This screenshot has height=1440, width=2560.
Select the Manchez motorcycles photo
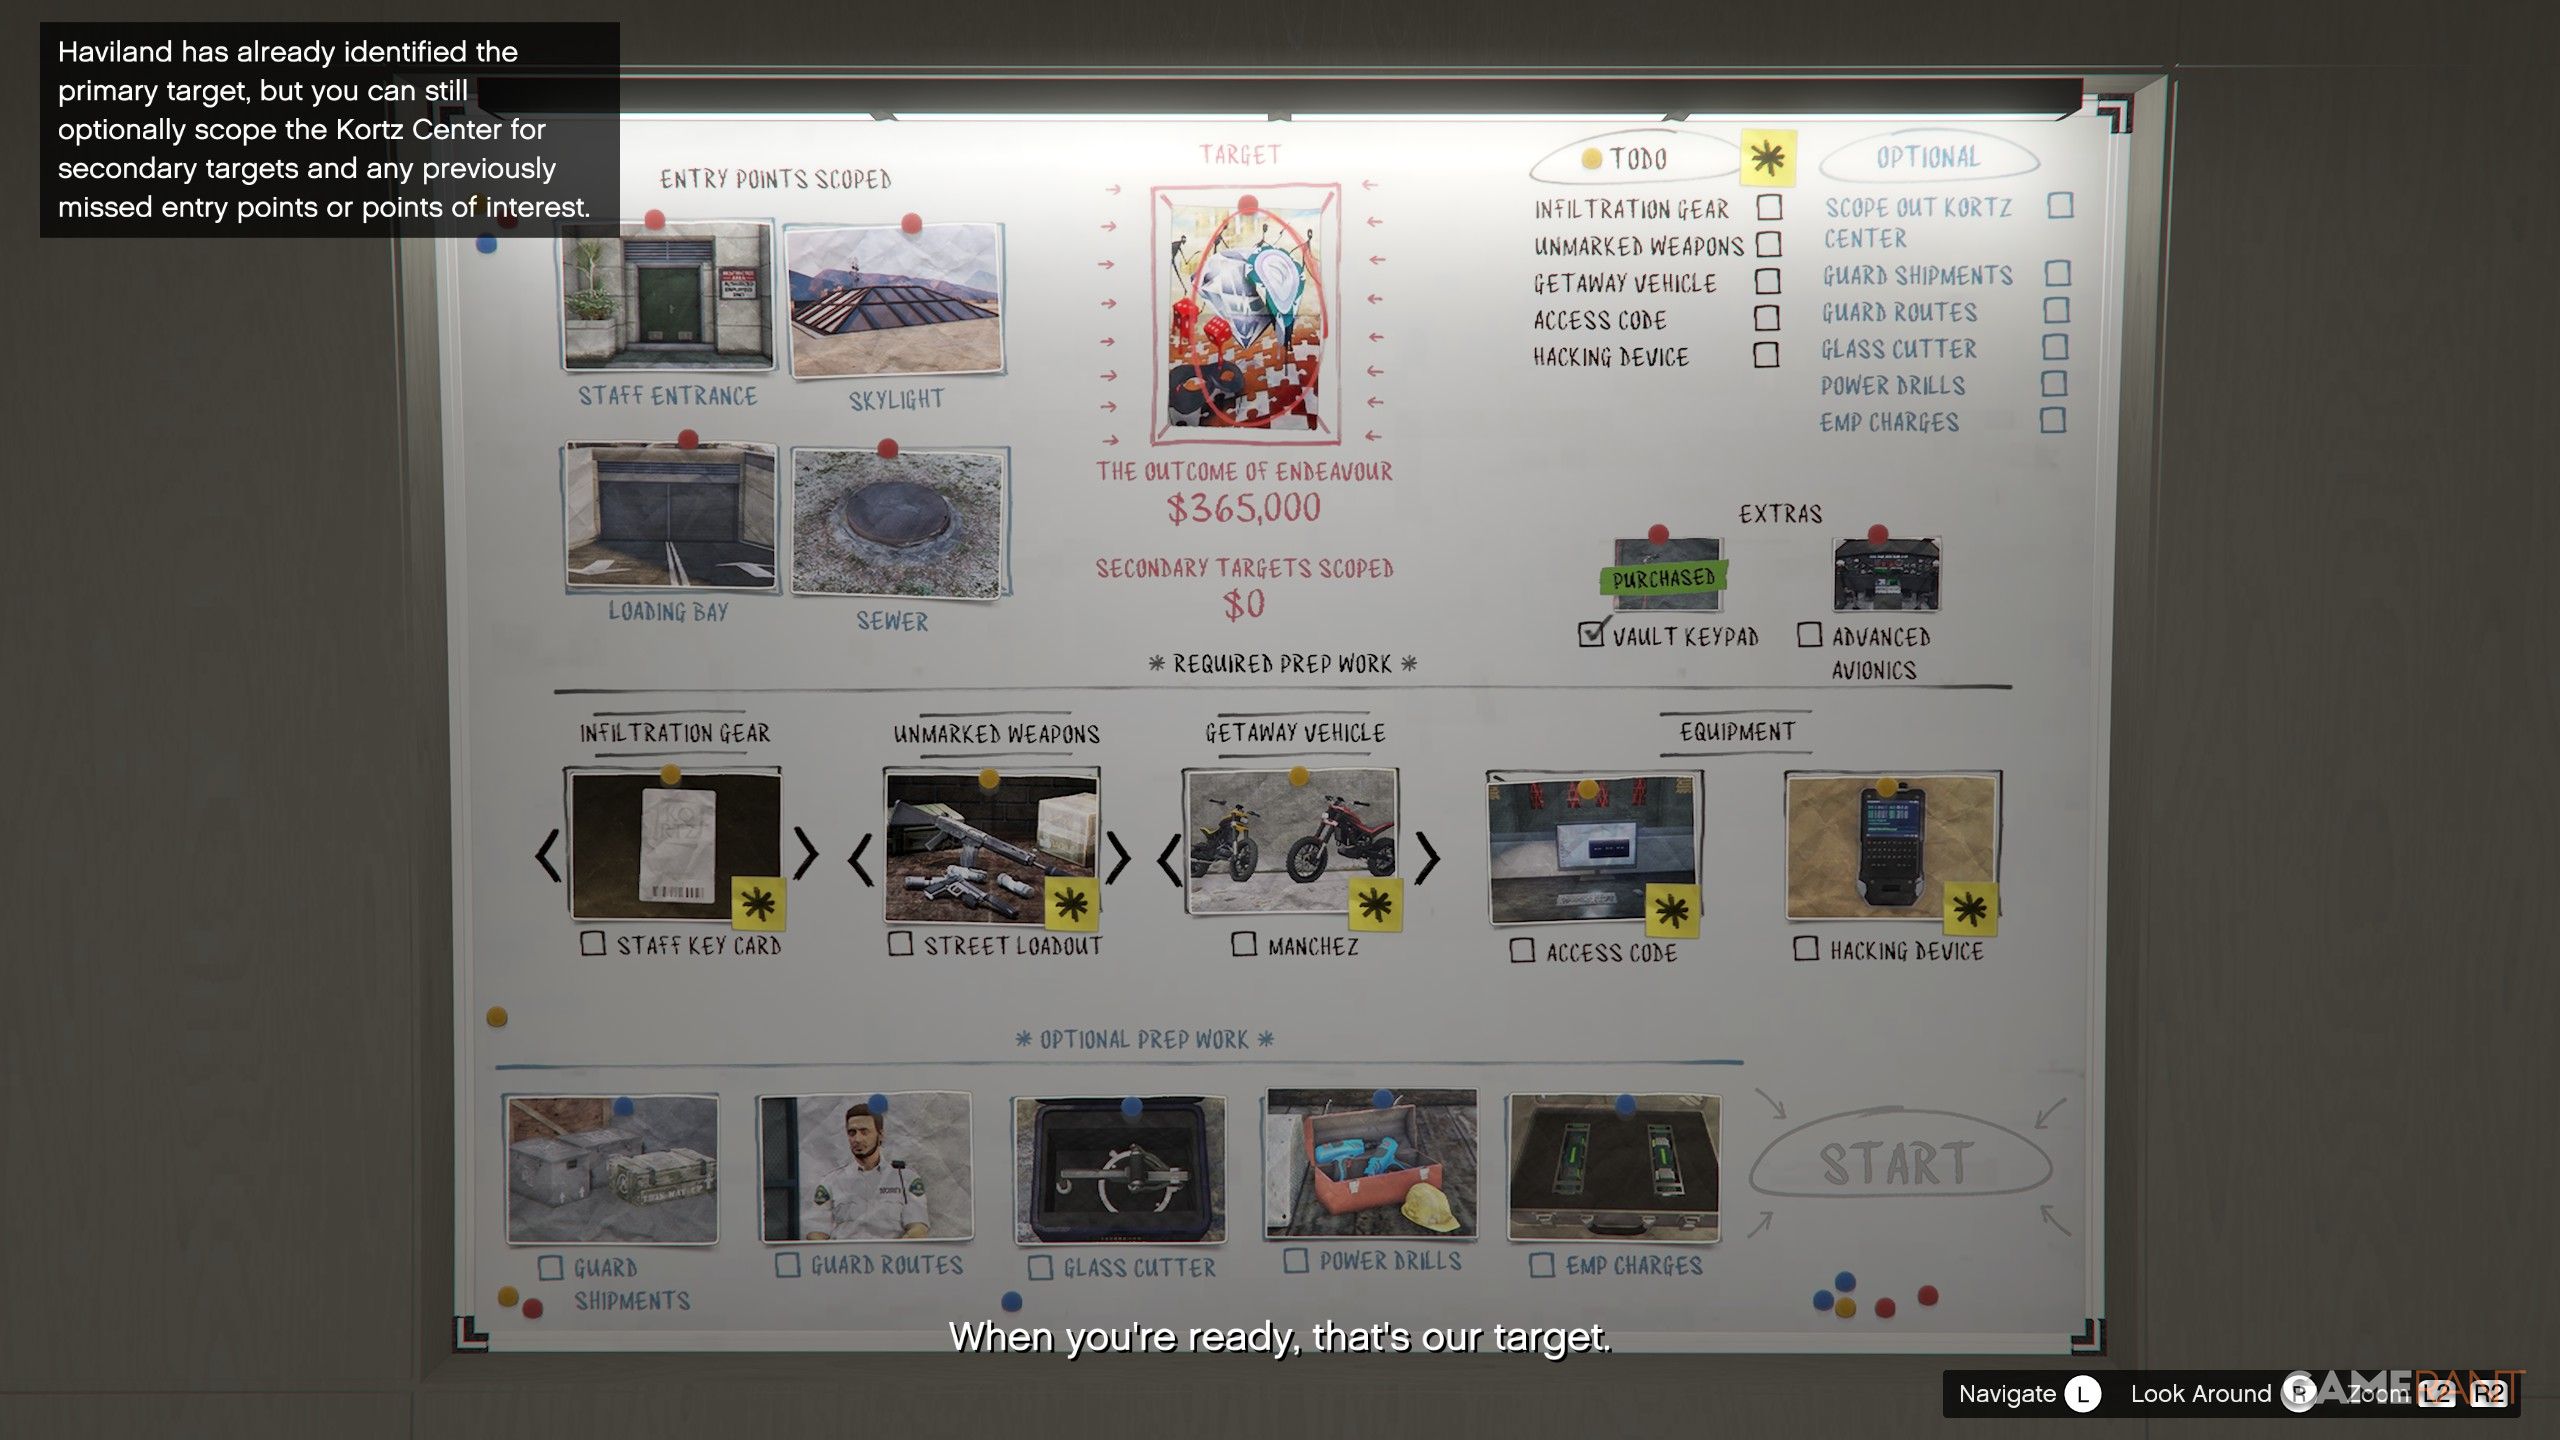click(x=1291, y=842)
